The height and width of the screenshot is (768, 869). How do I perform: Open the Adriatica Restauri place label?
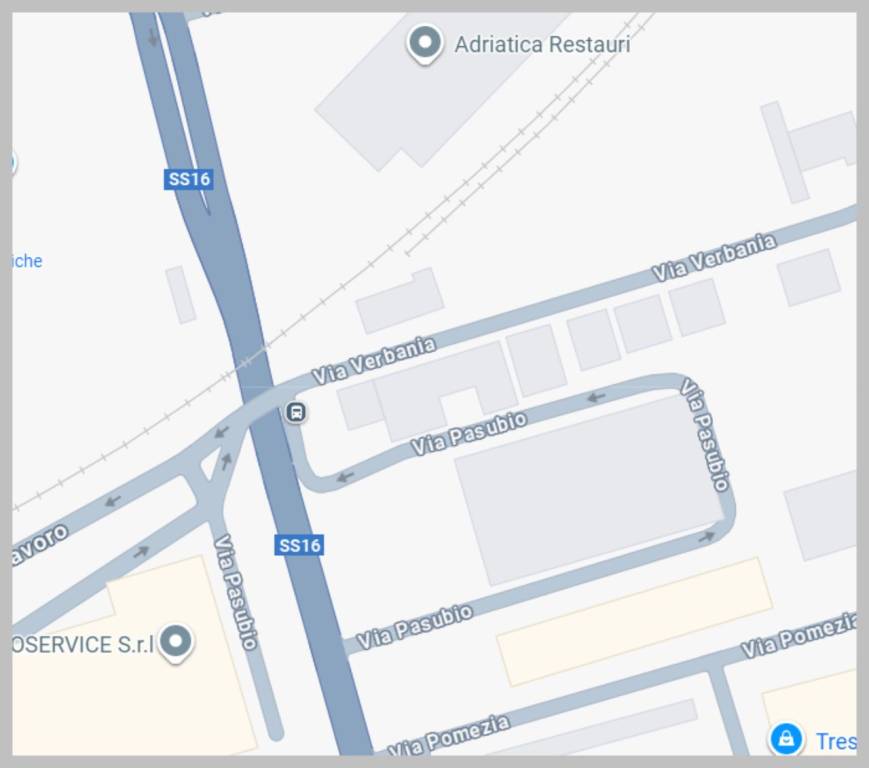pyautogui.click(x=542, y=44)
